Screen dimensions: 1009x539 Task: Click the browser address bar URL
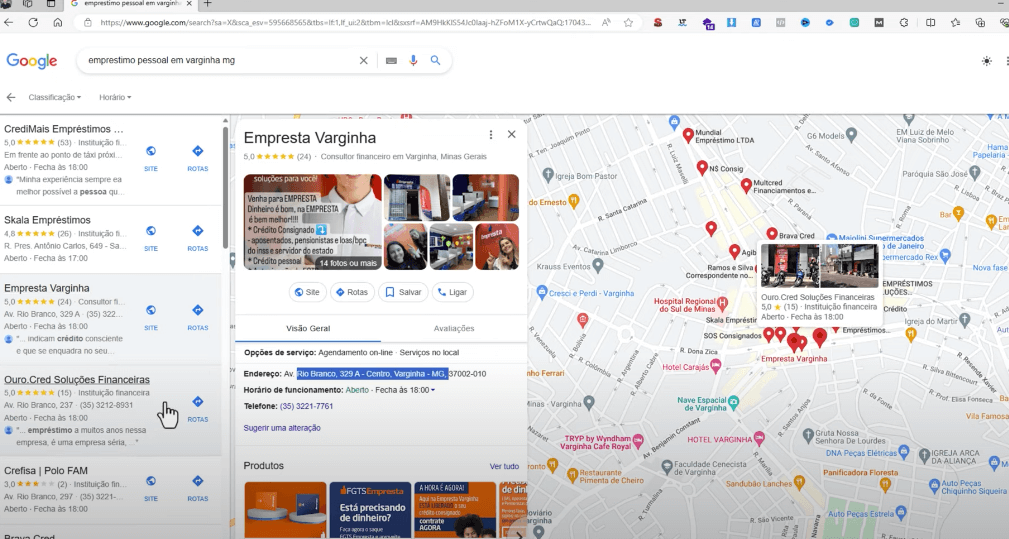click(345, 23)
